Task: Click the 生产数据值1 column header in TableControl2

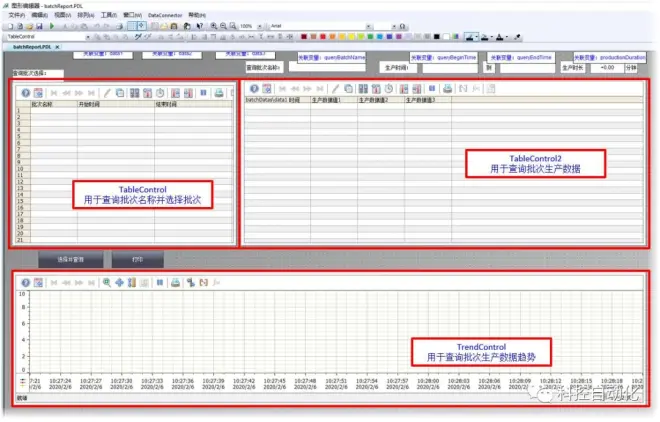Action: 334,100
